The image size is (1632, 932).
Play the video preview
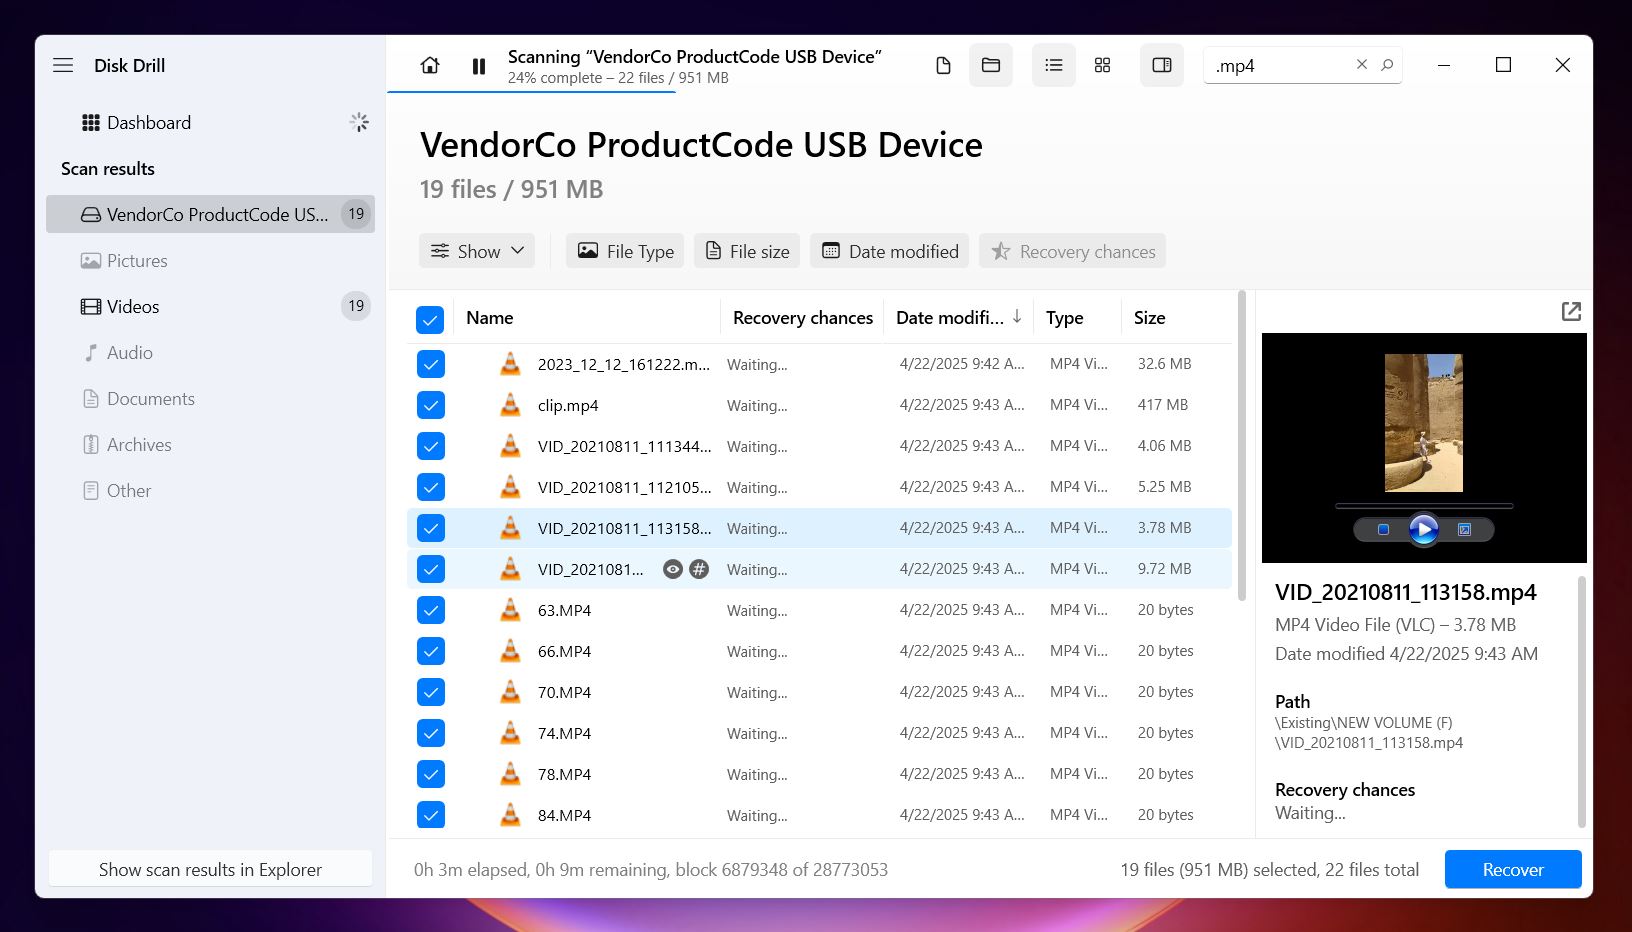tap(1424, 529)
